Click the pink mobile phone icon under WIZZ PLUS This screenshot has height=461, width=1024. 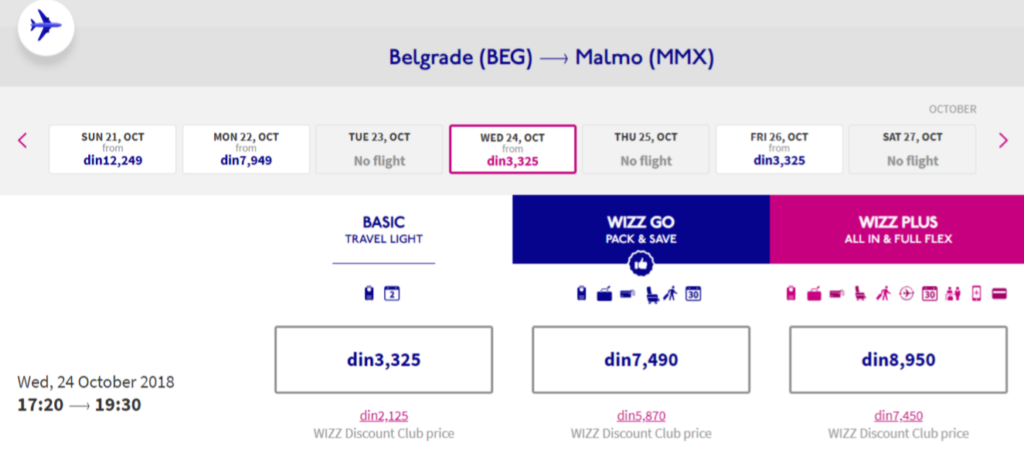pos(976,294)
